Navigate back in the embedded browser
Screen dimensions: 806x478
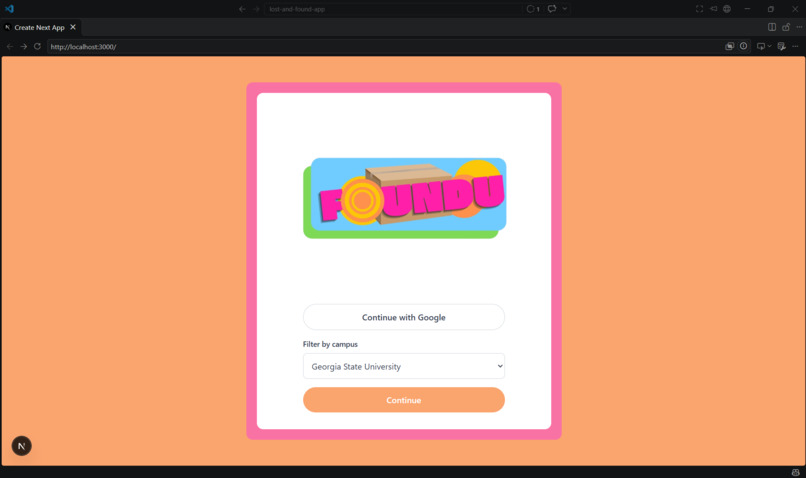coord(10,46)
